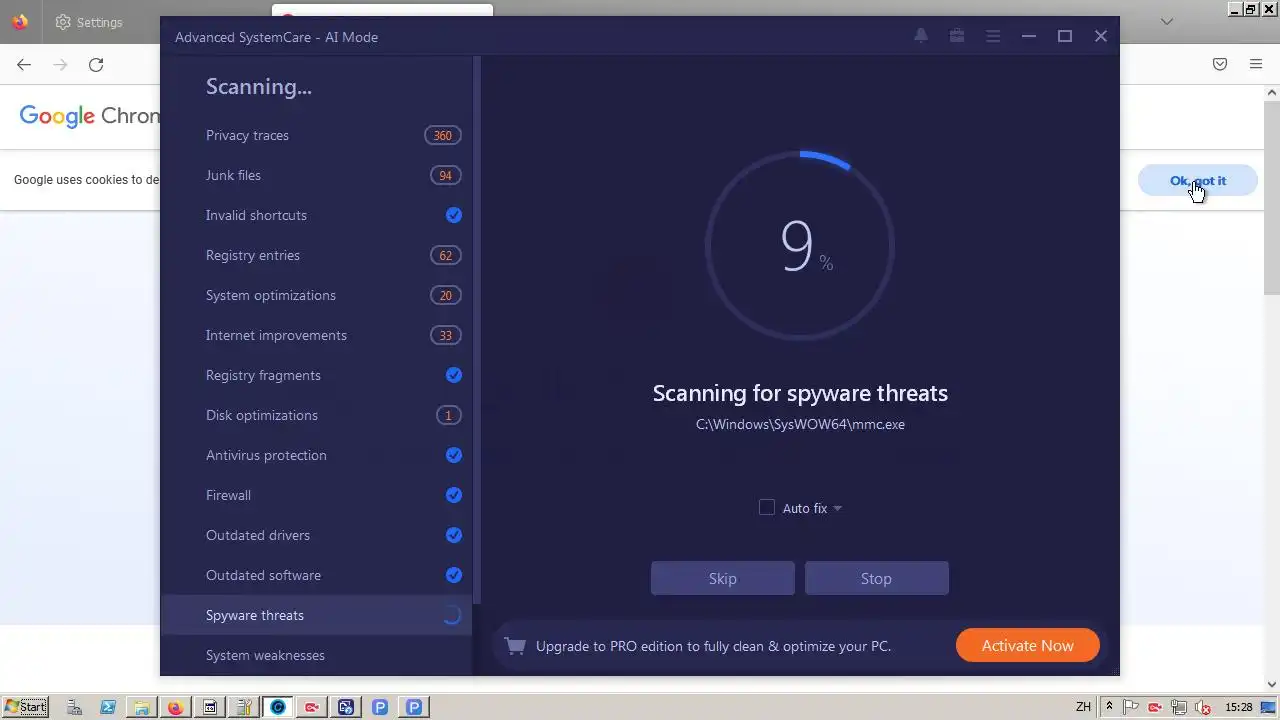Click the circular 9% scan progress indicator
This screenshot has height=720, width=1280.
(x=800, y=246)
